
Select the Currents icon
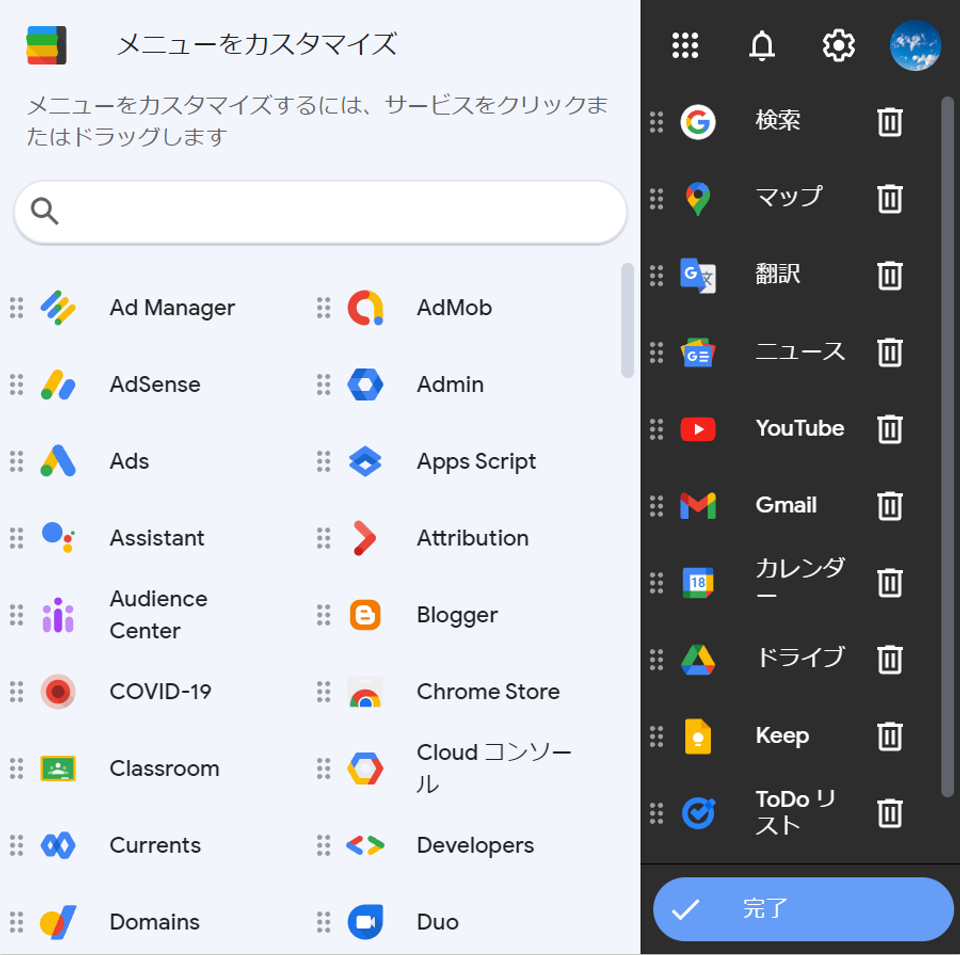pyautogui.click(x=58, y=845)
